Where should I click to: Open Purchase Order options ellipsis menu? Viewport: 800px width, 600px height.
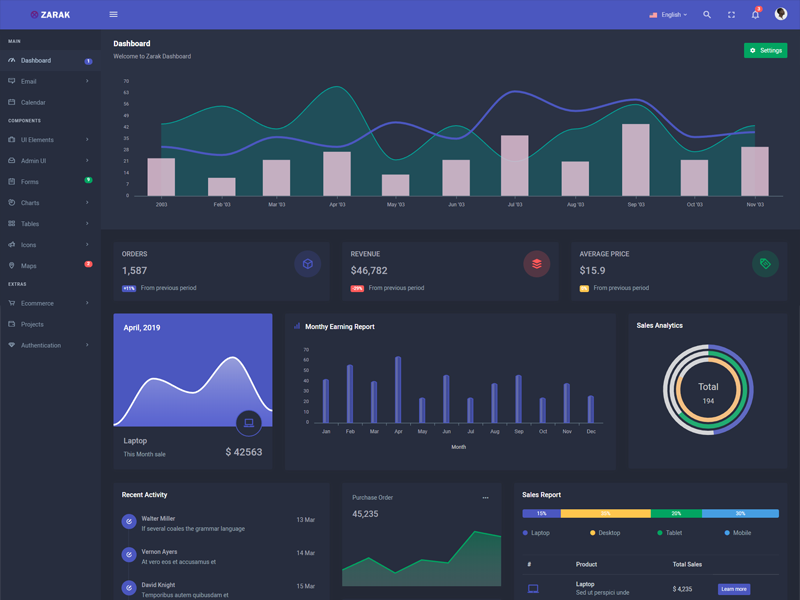tap(486, 497)
